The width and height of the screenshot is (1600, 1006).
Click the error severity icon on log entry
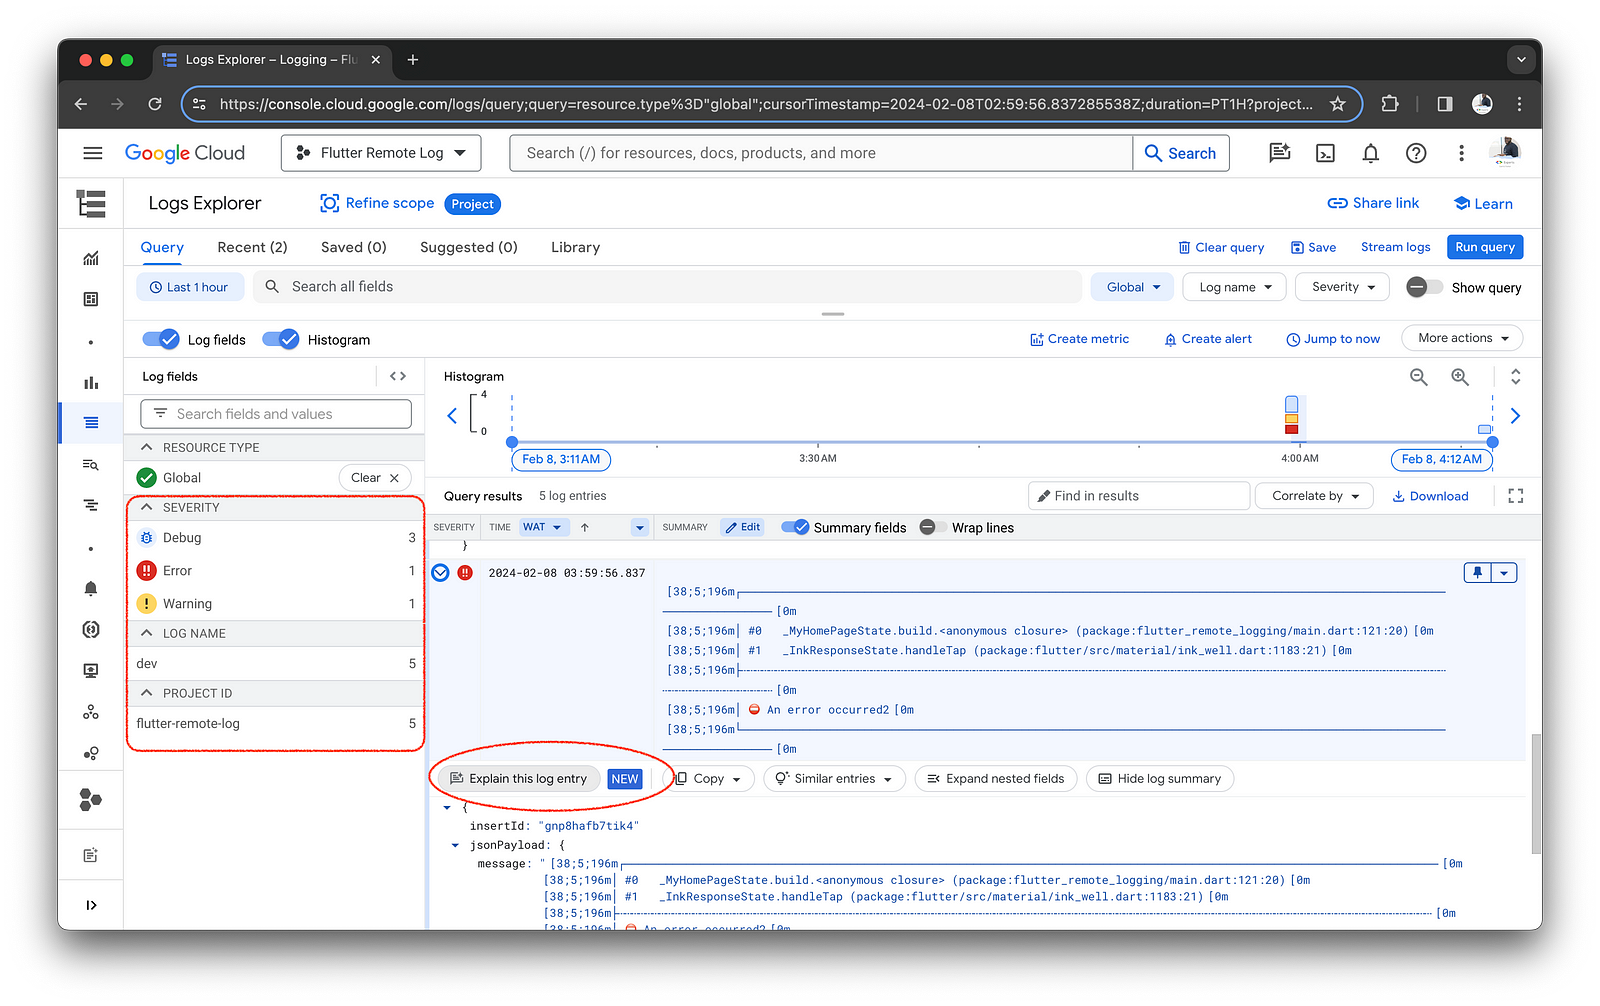(x=465, y=573)
